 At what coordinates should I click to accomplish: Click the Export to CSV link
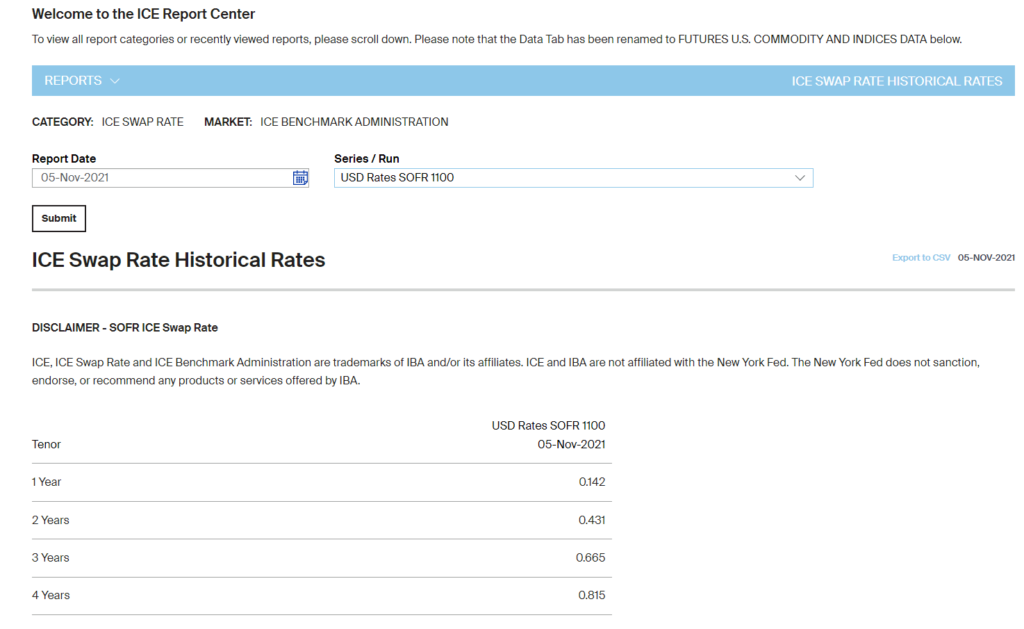(x=921, y=257)
